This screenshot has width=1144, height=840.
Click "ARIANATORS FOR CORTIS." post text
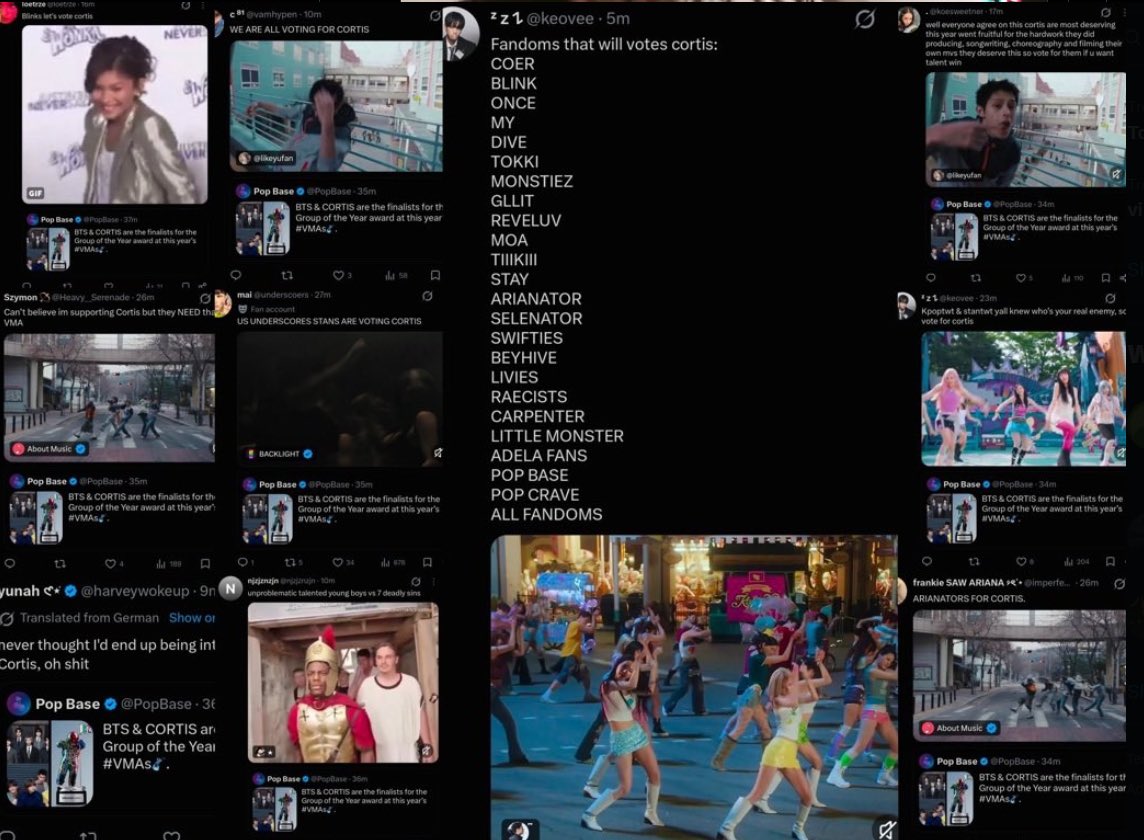pyautogui.click(x=969, y=598)
